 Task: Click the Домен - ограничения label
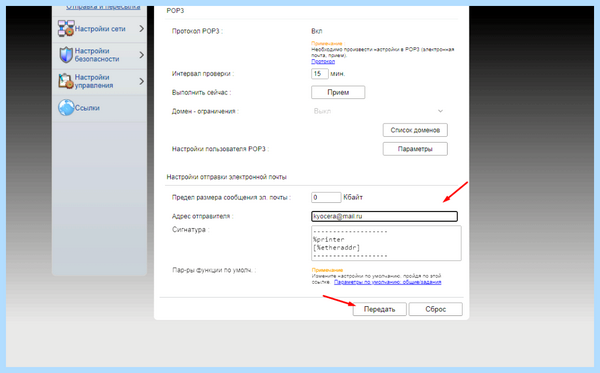[x=205, y=111]
